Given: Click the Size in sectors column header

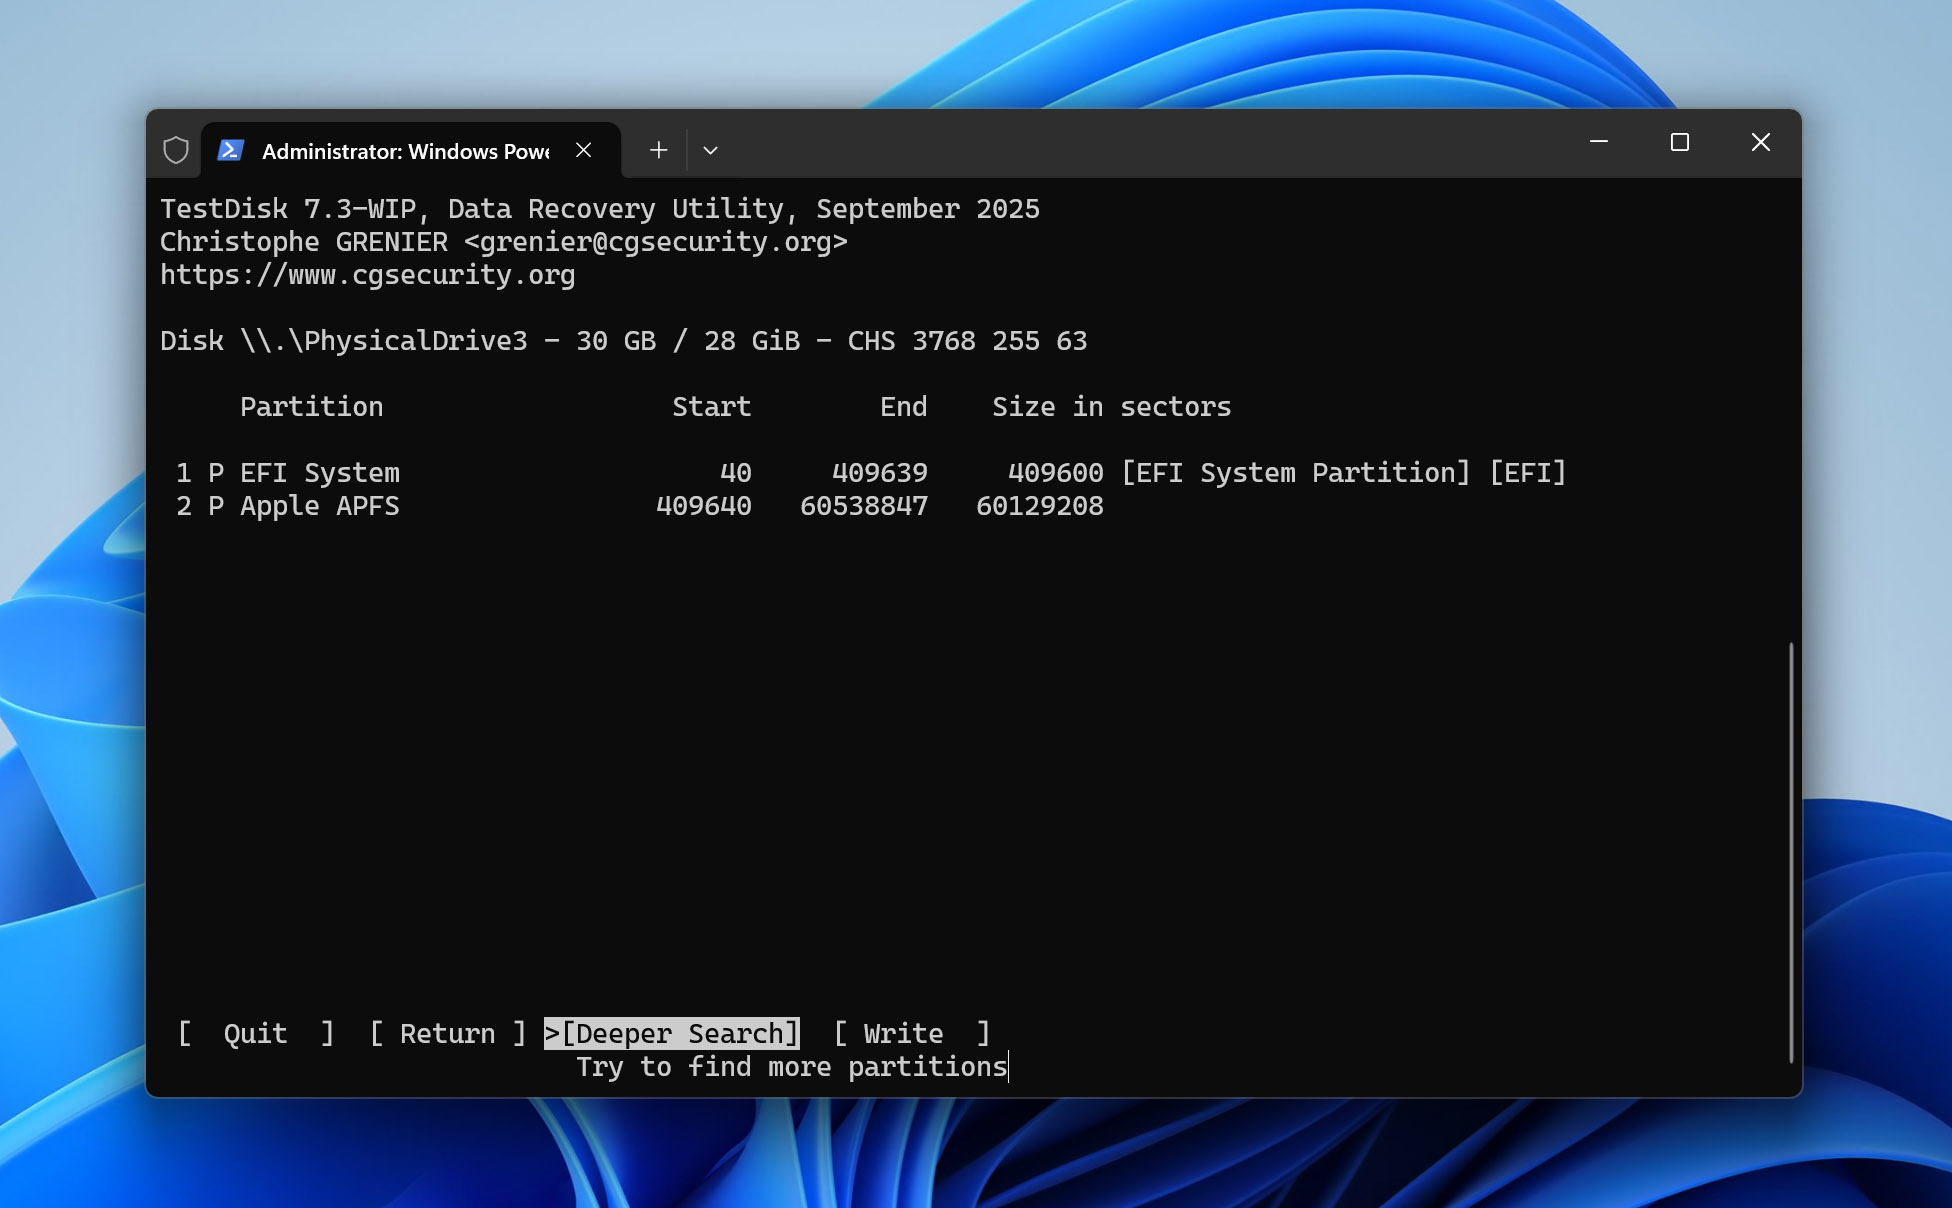Looking at the screenshot, I should pyautogui.click(x=1112, y=407).
